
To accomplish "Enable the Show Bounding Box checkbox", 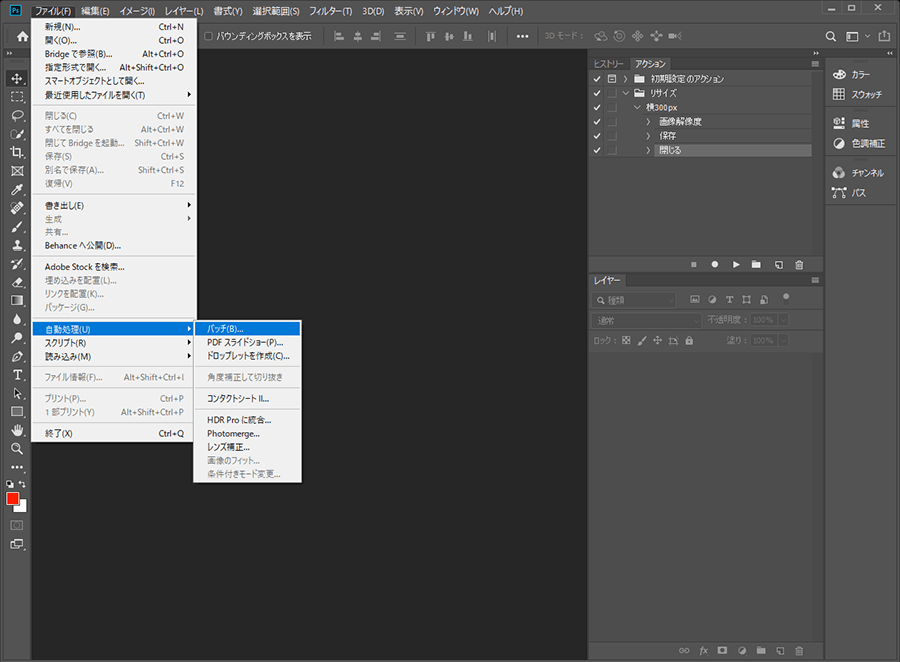I will point(208,36).
